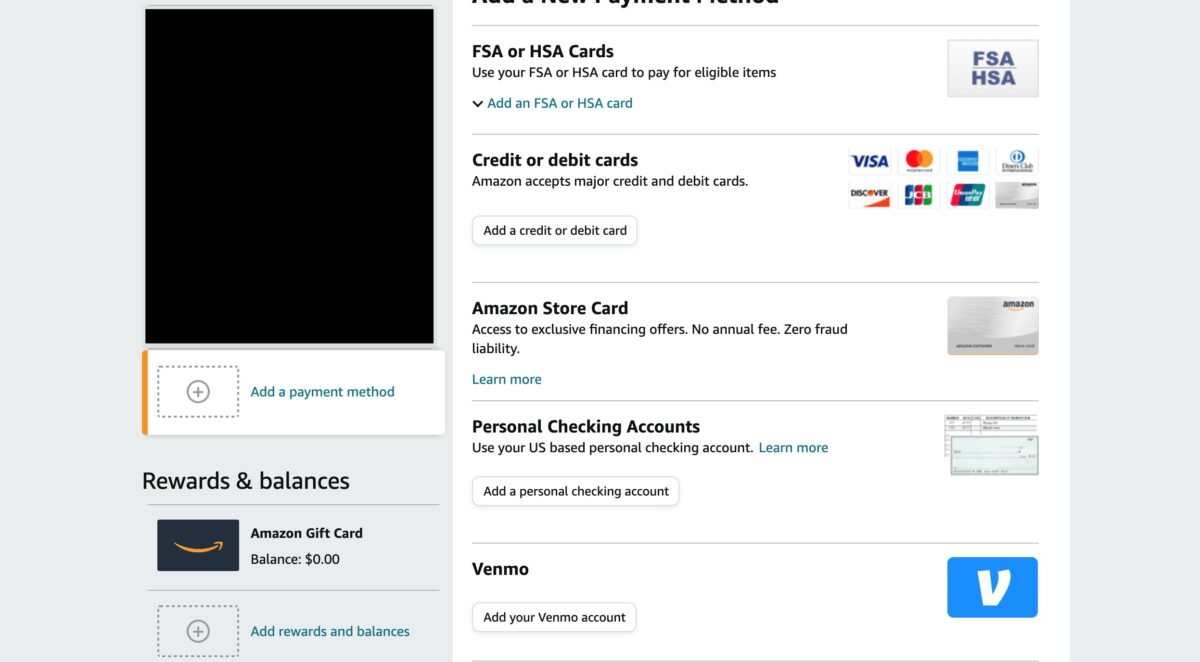Click Add a personal checking account button
The height and width of the screenshot is (662, 1200).
coord(576,491)
